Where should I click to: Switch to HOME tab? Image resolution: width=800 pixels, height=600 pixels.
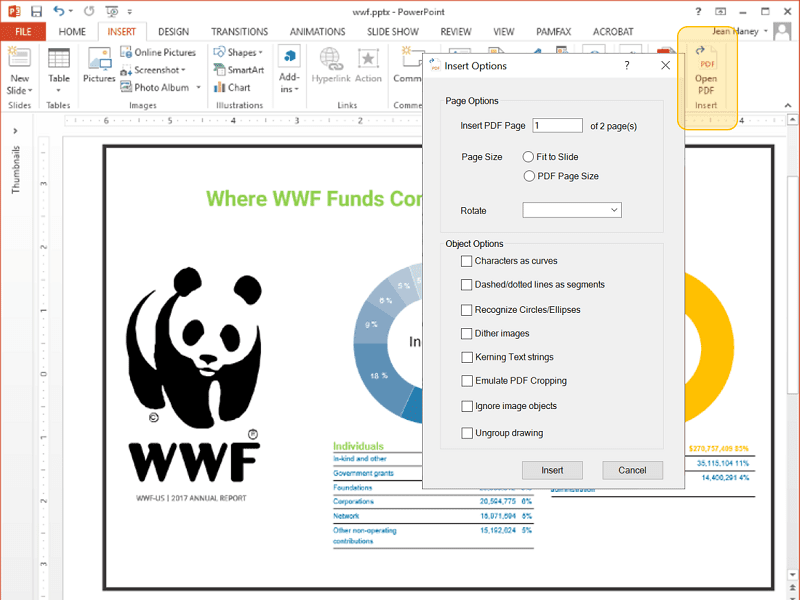(x=72, y=32)
